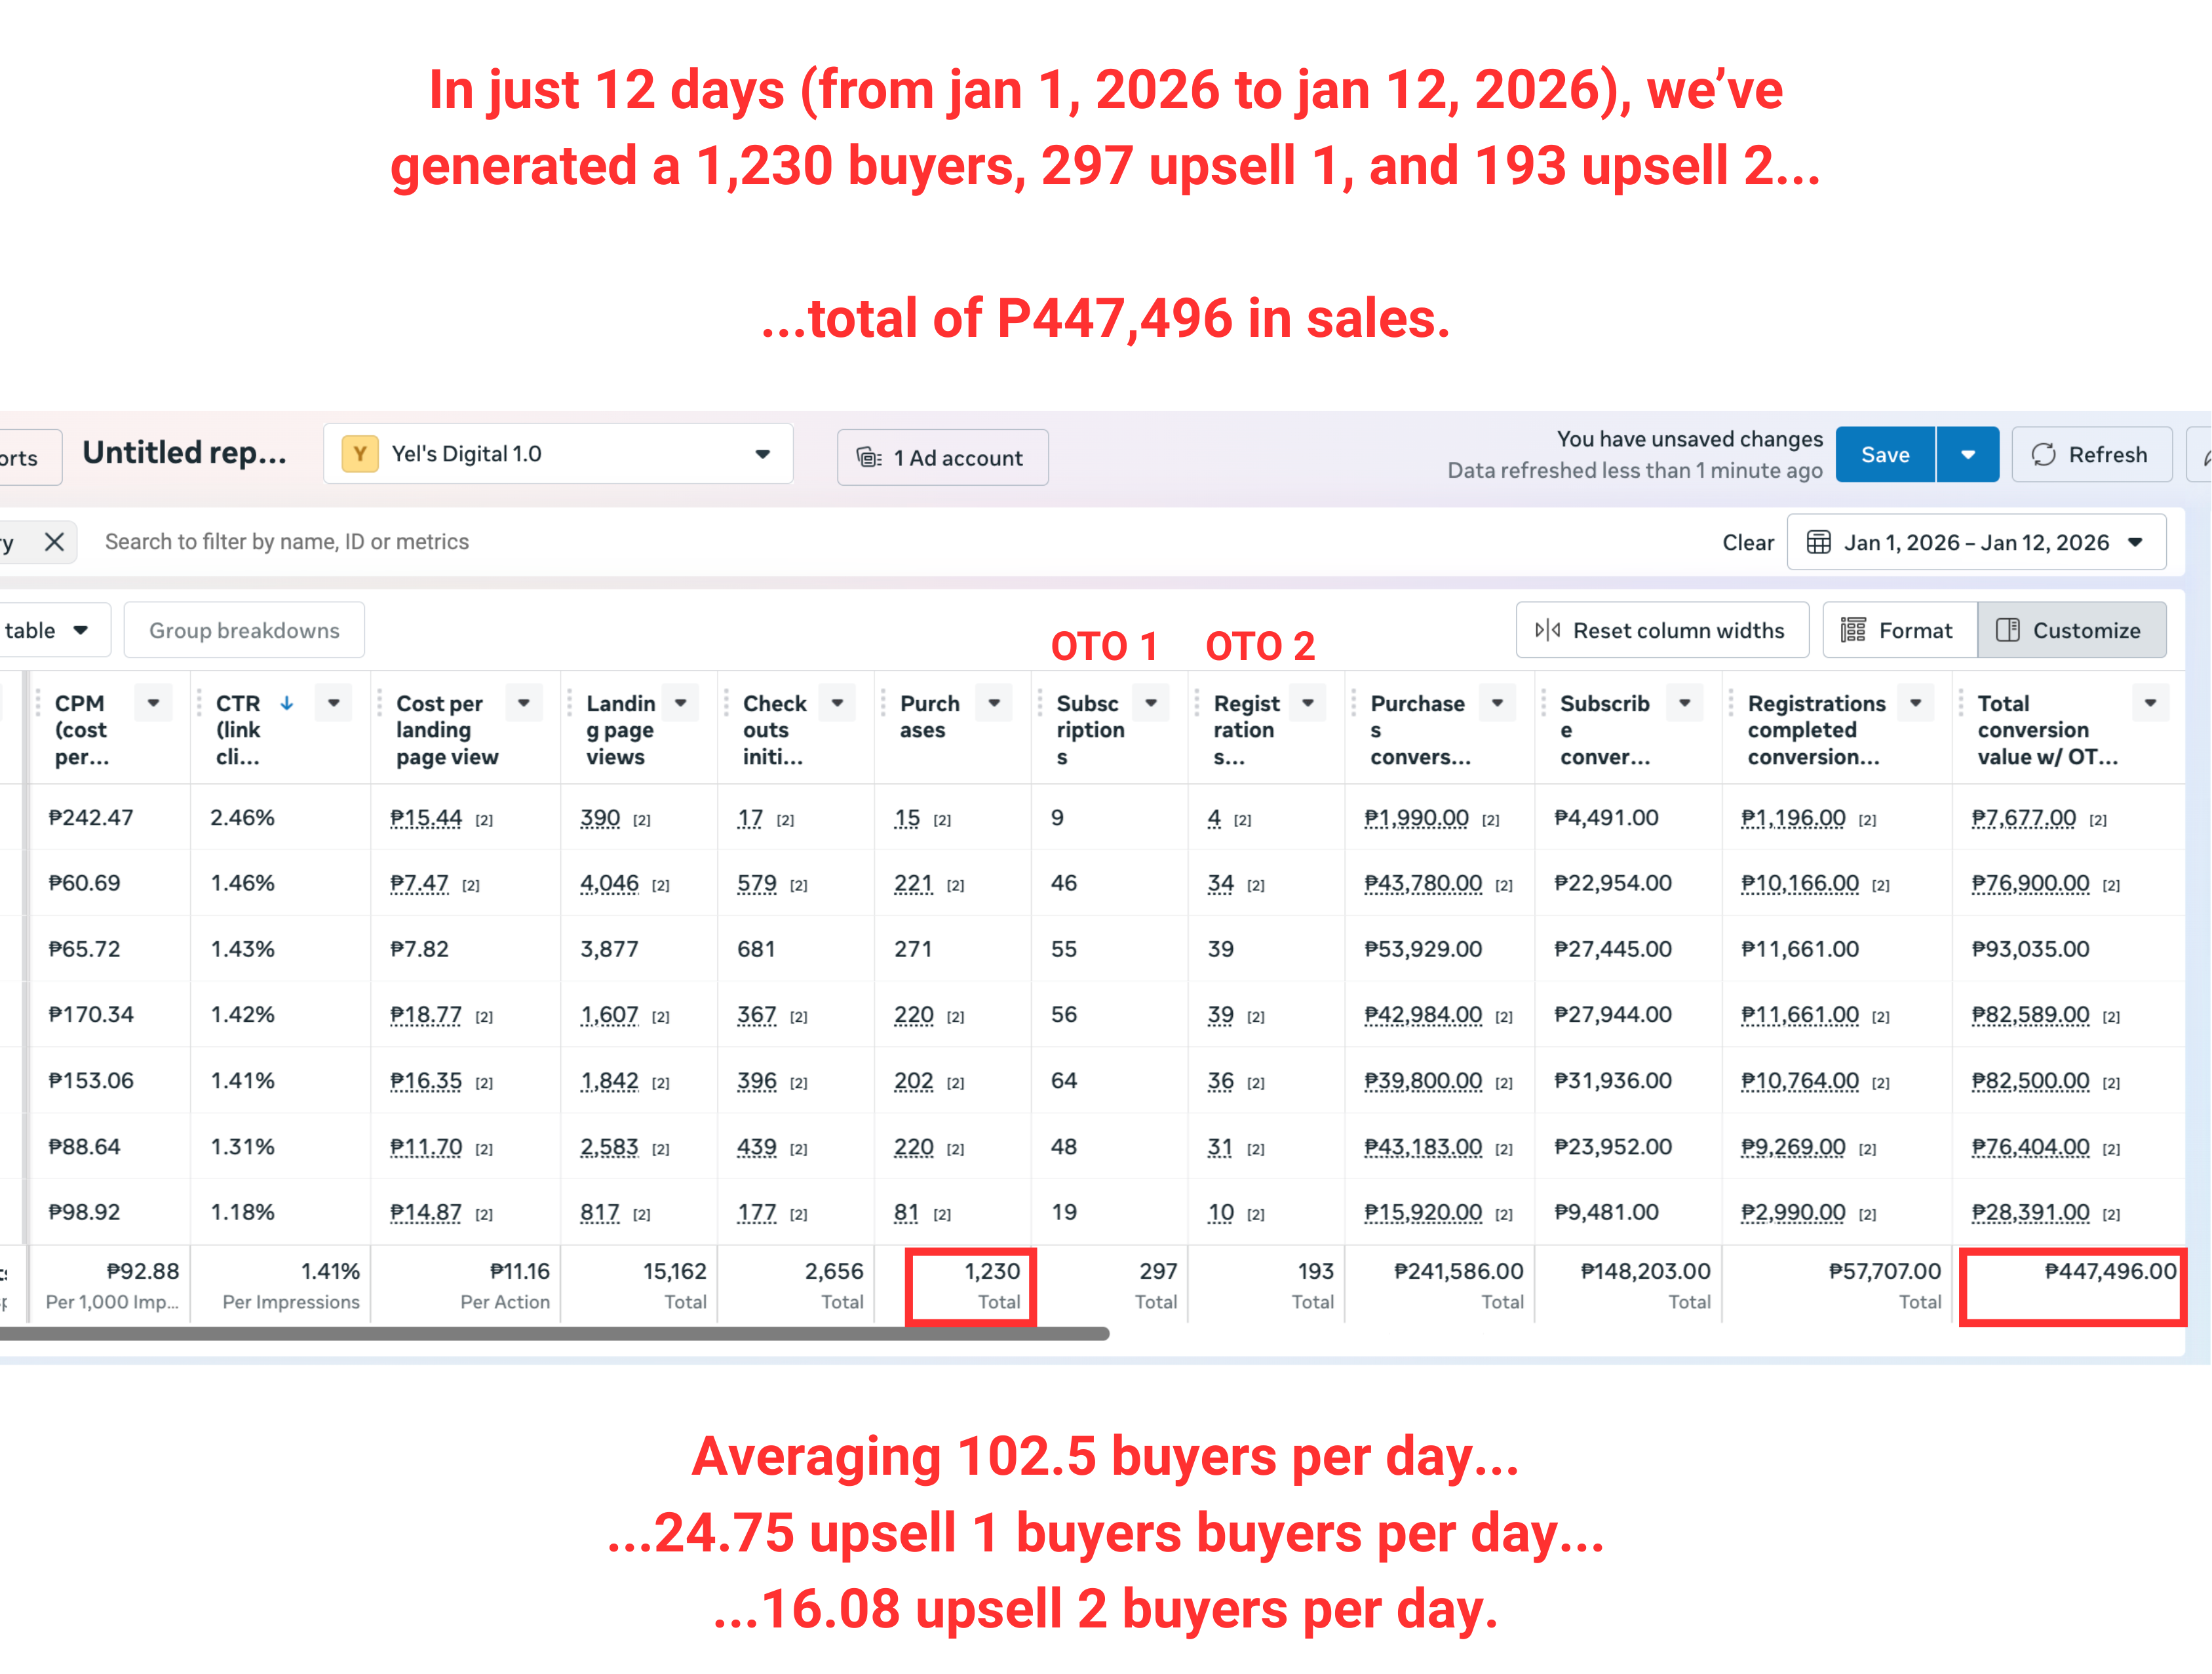Viewport: 2212px width, 1674px height.
Task: Open the date range Jan 1–Jan 12 picker
Action: click(x=1975, y=542)
